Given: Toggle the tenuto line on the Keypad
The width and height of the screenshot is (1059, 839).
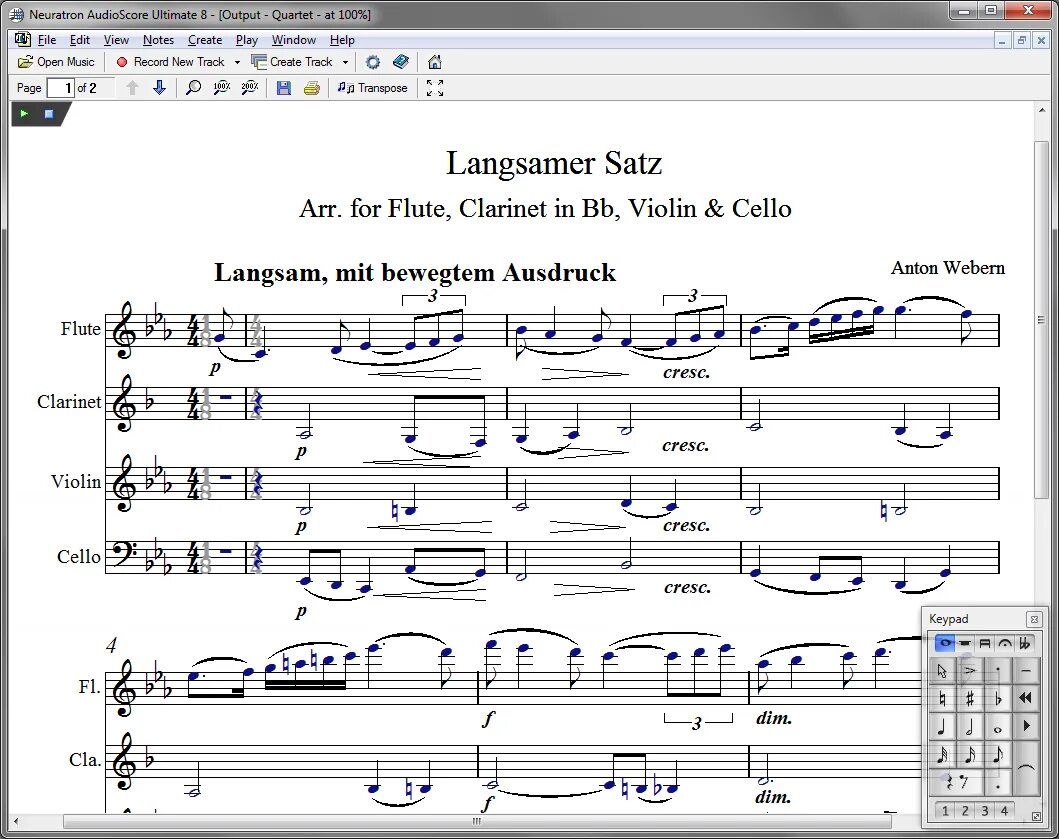Looking at the screenshot, I should [x=1025, y=671].
